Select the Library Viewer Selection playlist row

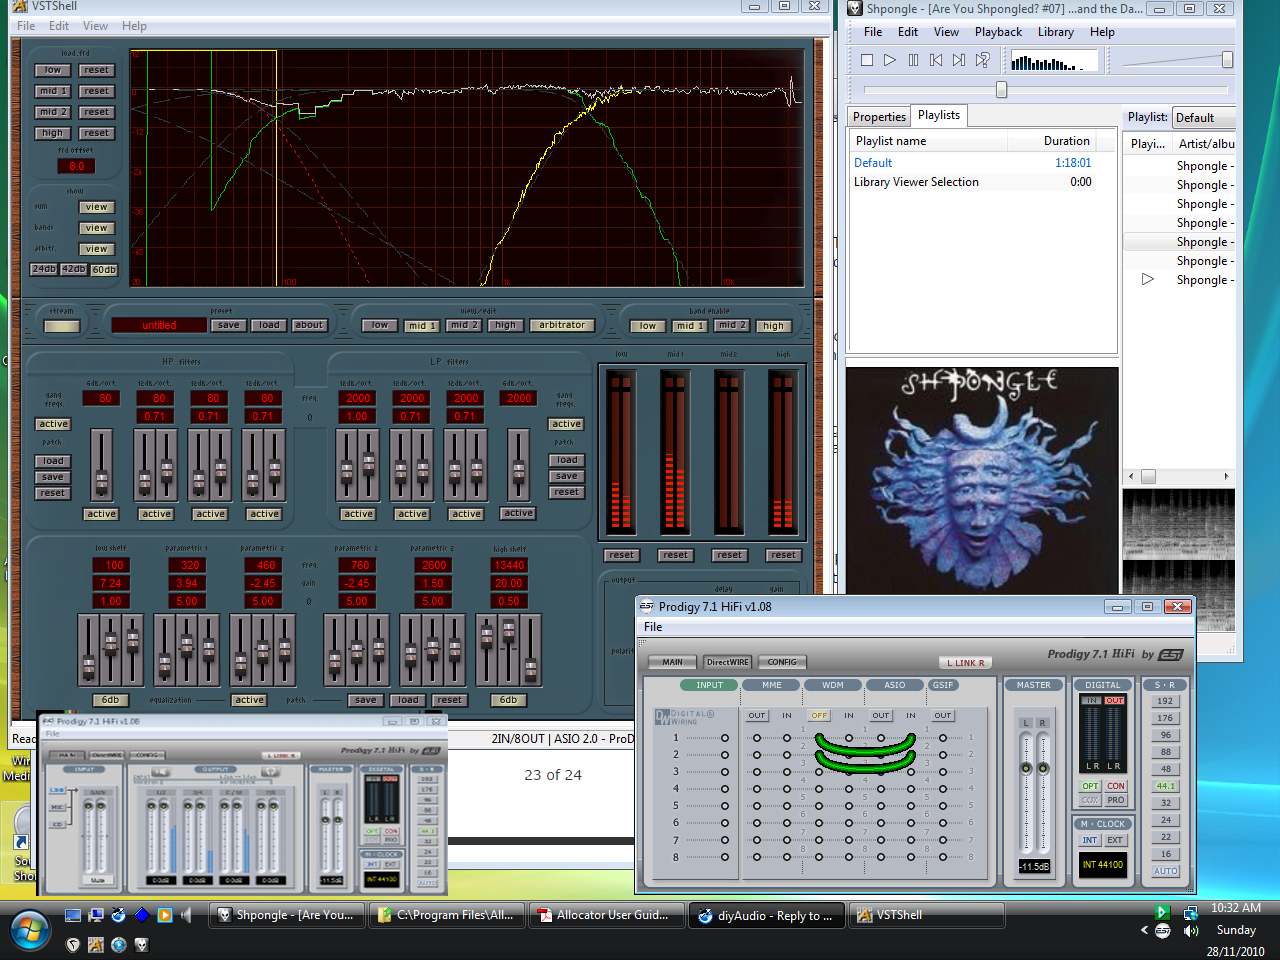[x=981, y=182]
